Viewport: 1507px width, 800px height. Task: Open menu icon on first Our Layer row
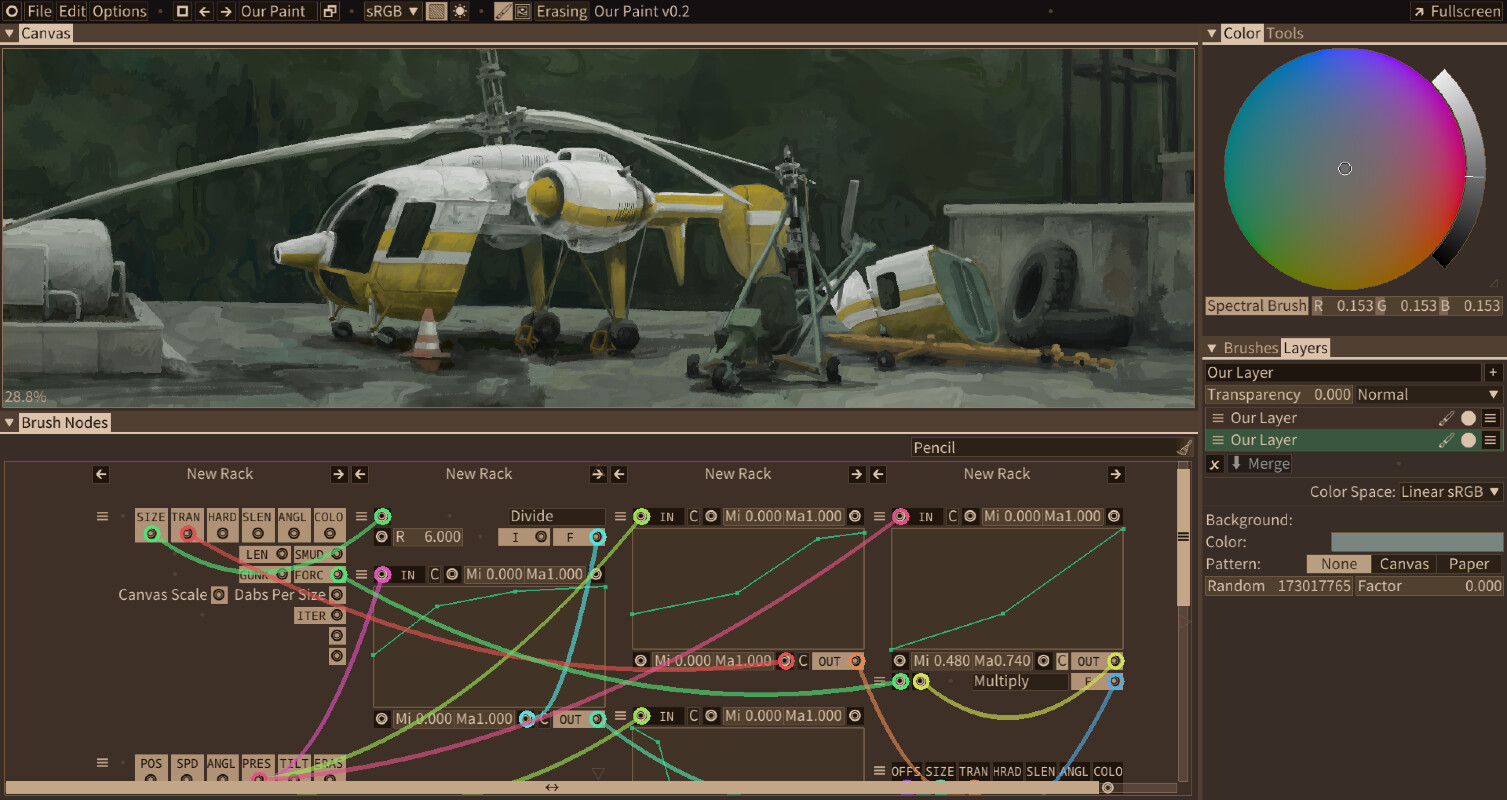click(x=1491, y=418)
